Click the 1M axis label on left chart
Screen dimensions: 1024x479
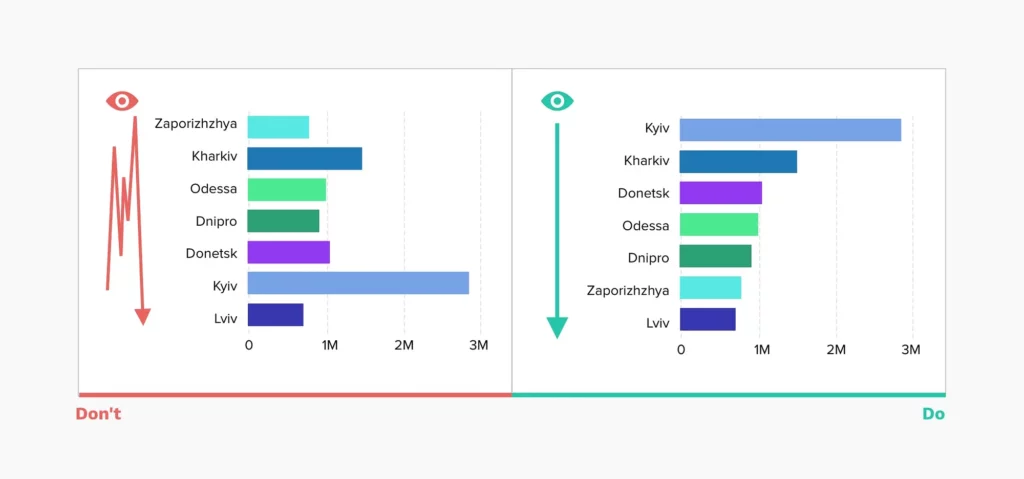329,346
